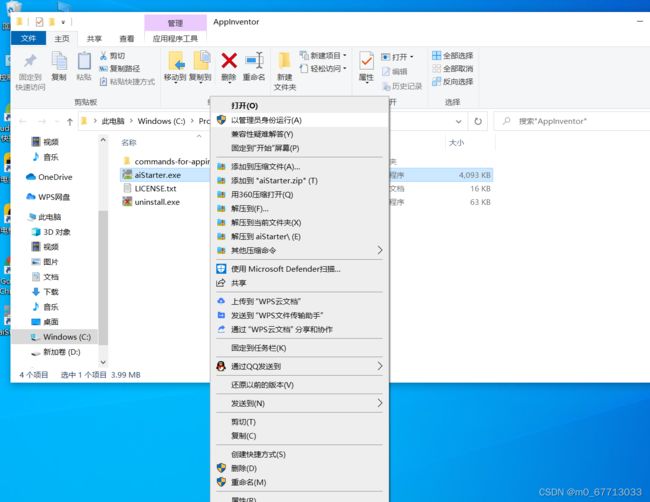Click Create shortcut (创建快捷方式)
This screenshot has width=650, height=502.
[x=299, y=454]
